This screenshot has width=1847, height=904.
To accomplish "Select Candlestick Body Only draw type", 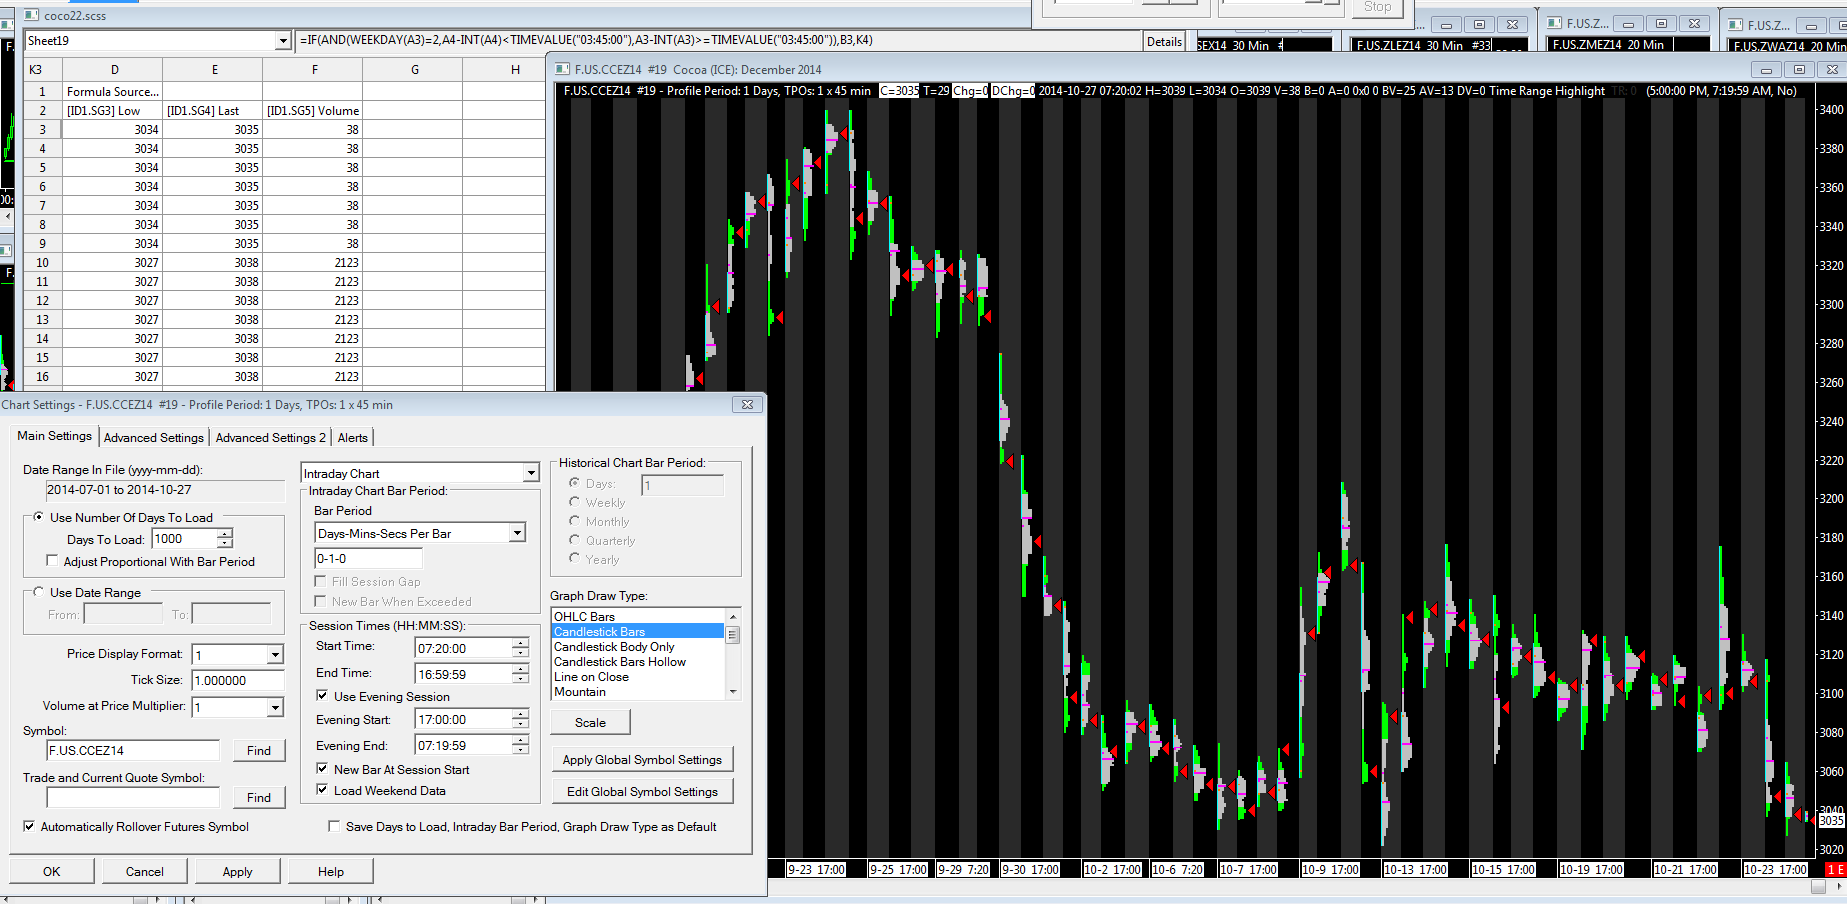I will [x=638, y=647].
